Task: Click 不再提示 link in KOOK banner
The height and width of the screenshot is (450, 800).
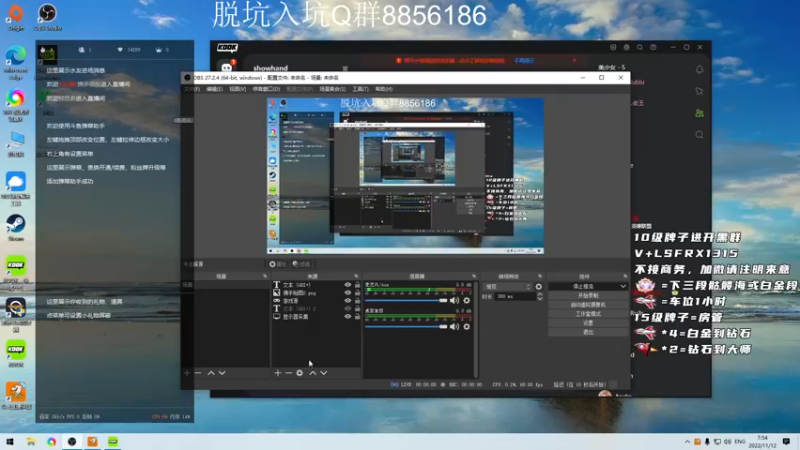Action: pos(523,61)
